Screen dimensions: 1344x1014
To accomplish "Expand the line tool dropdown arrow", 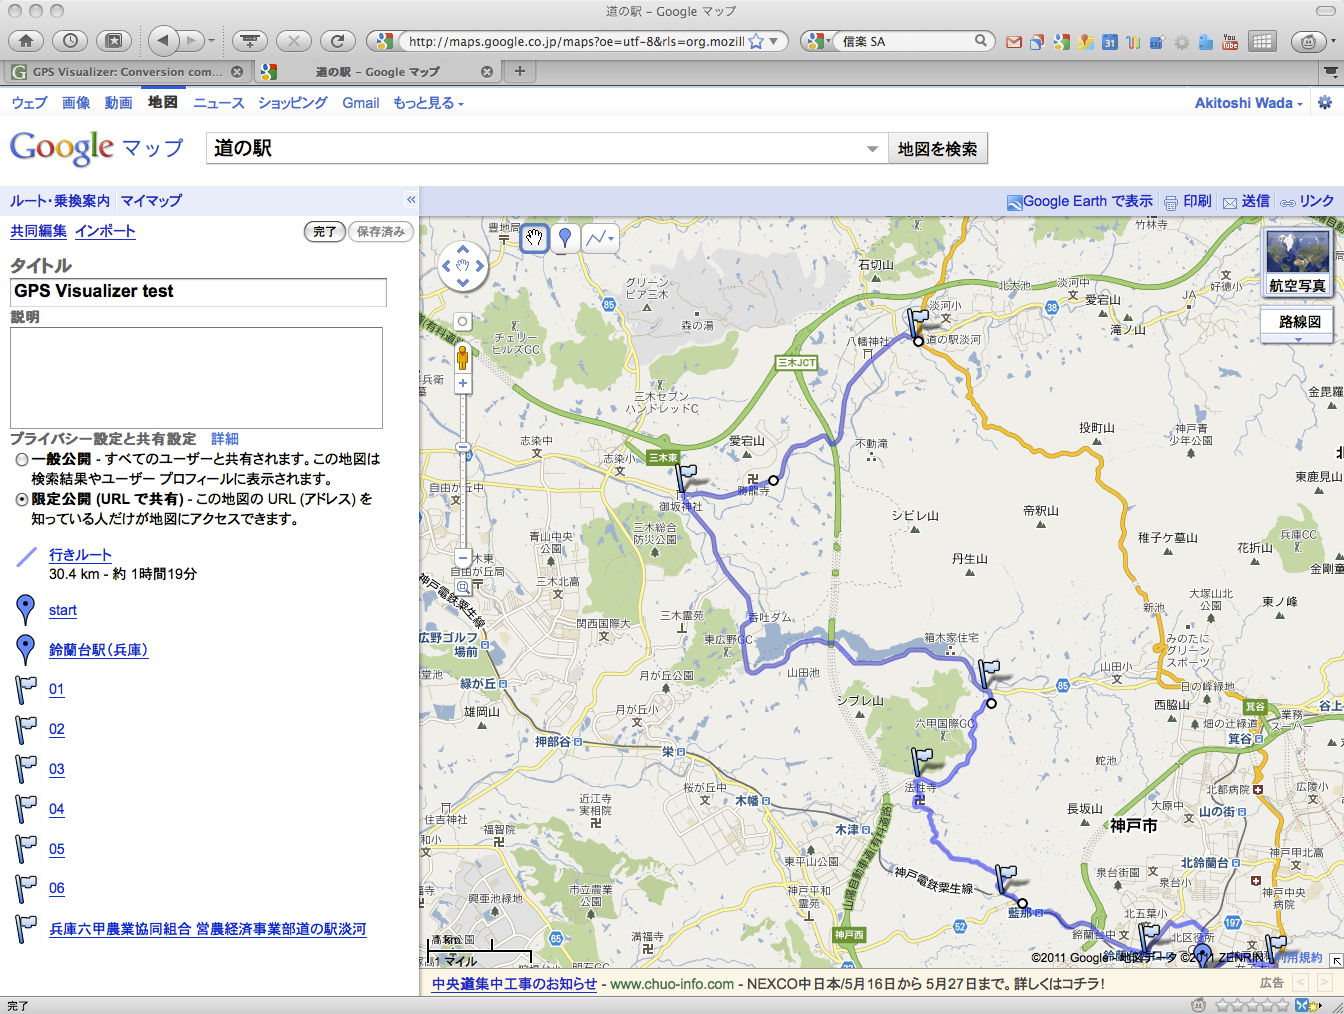I will point(611,238).
